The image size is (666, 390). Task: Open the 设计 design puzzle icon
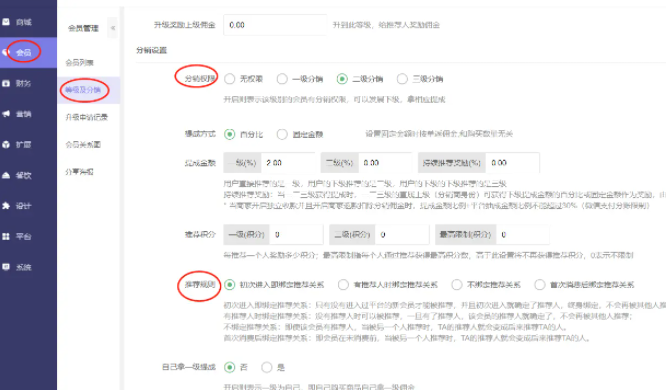point(6,206)
